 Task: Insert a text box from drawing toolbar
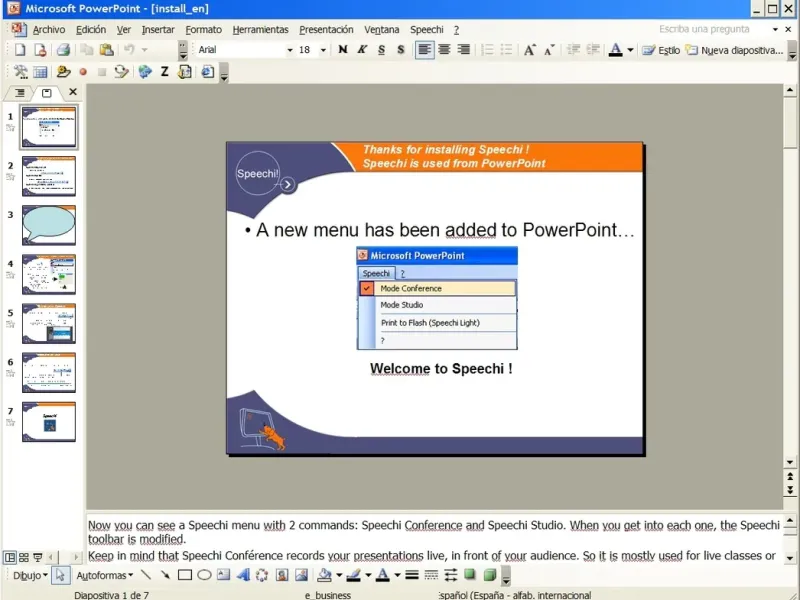click(x=223, y=575)
